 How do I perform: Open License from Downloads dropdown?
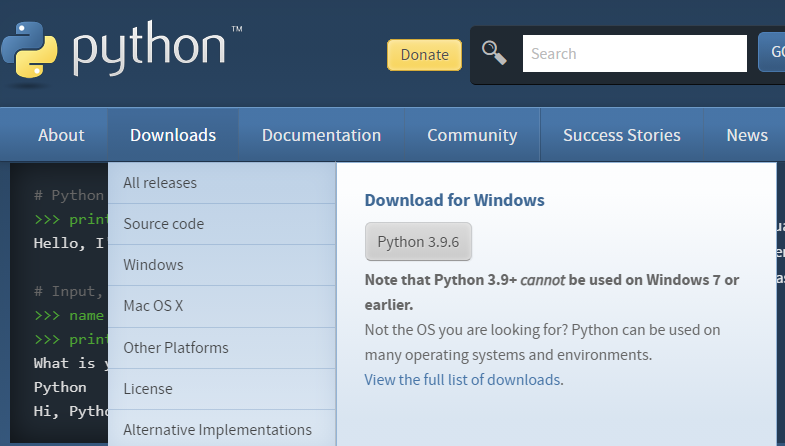click(222, 389)
